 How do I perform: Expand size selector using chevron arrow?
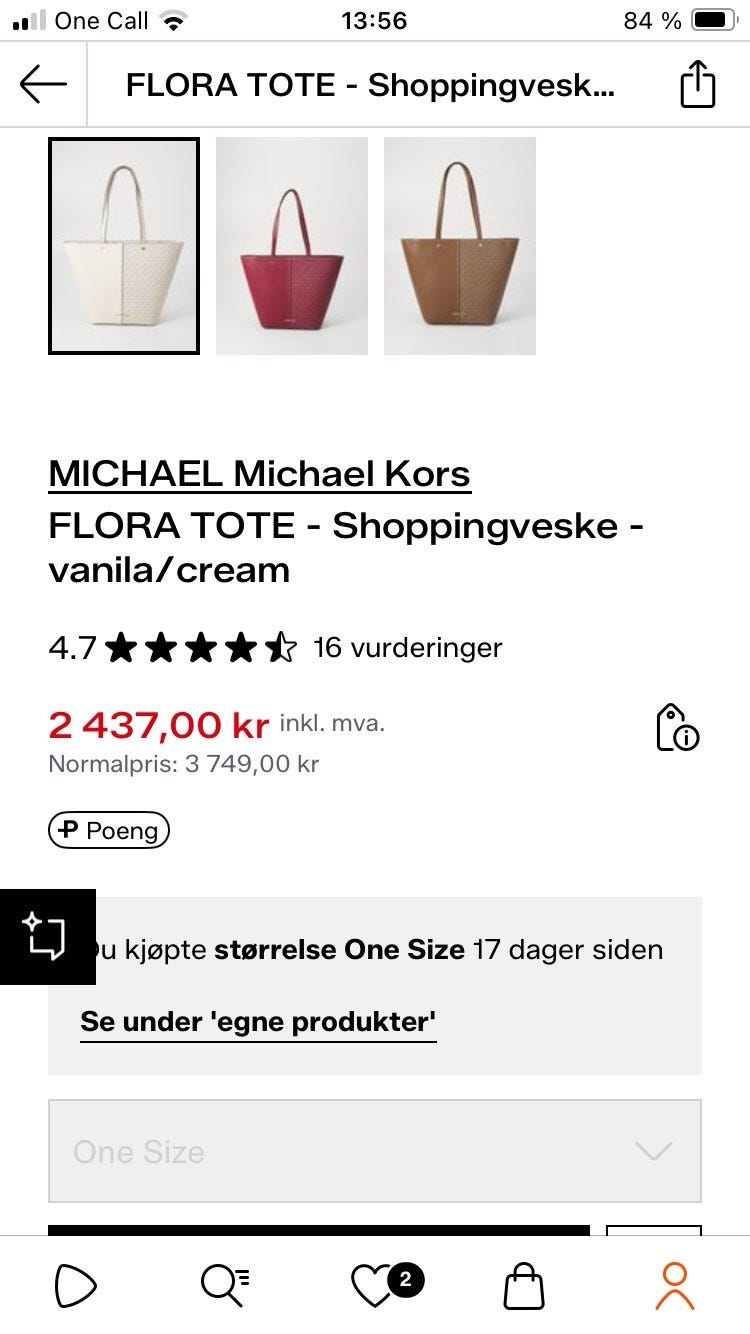[654, 1151]
